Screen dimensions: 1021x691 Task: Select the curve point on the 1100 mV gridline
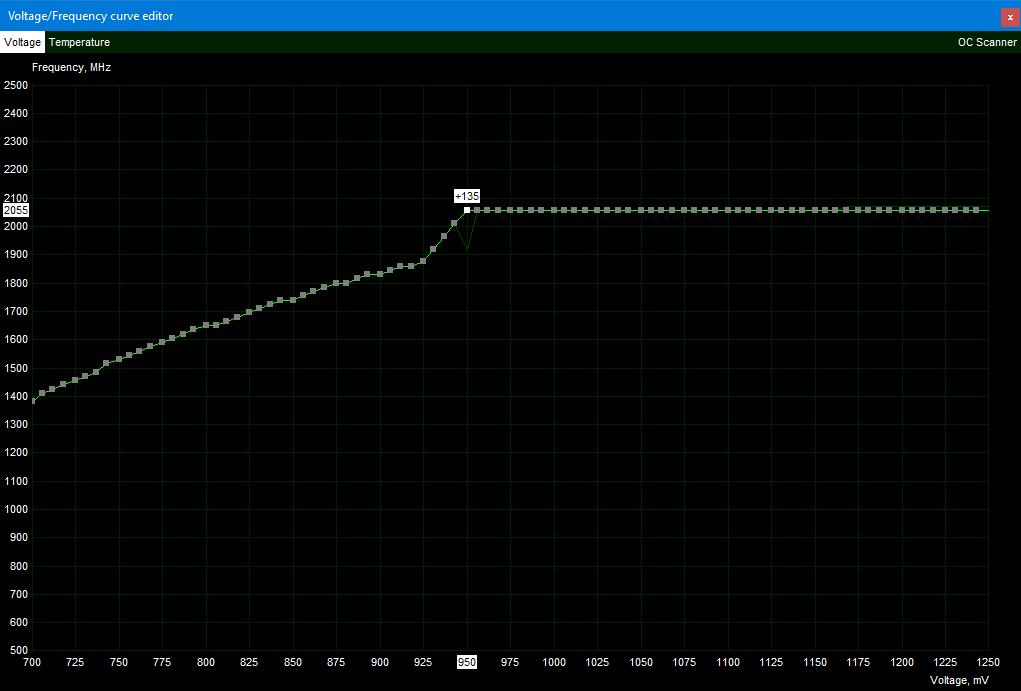coord(728,210)
